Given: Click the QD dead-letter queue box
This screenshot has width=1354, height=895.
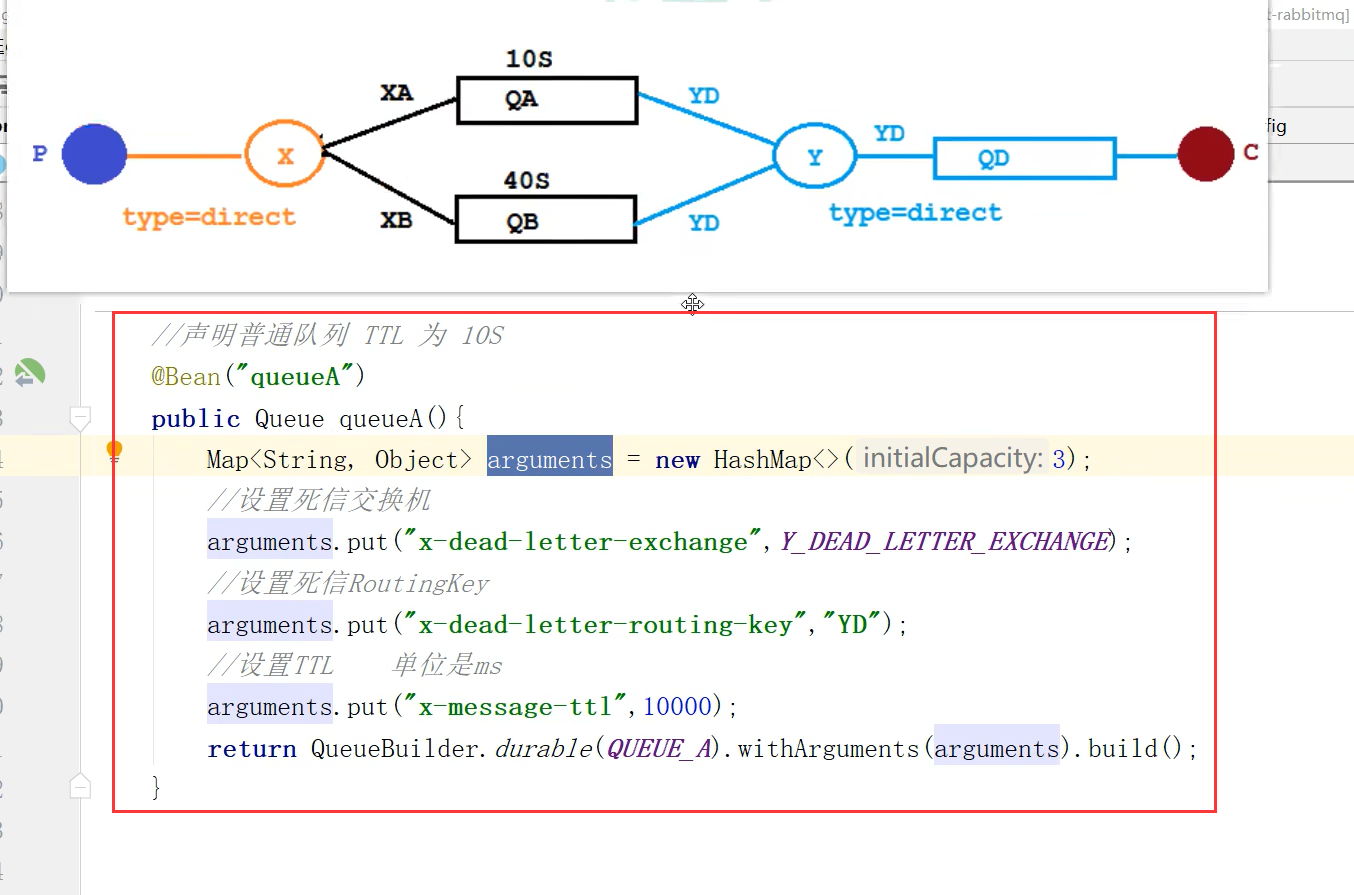Looking at the screenshot, I should tap(1025, 158).
